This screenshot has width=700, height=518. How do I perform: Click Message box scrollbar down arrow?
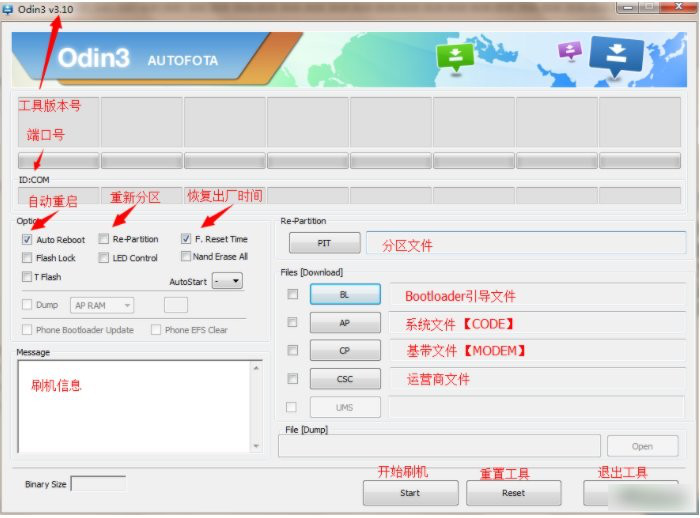(x=256, y=446)
